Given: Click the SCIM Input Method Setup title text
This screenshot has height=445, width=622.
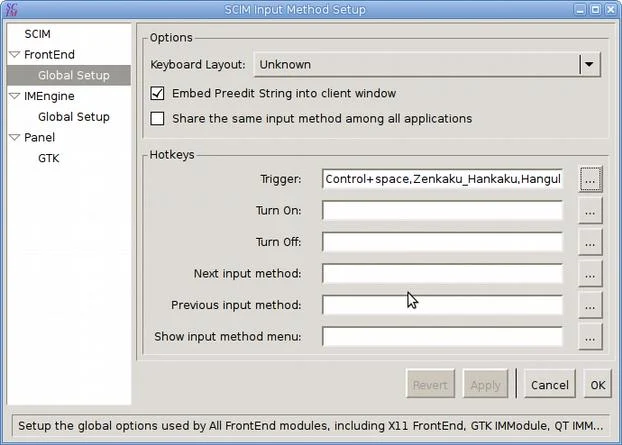Looking at the screenshot, I should [295, 10].
